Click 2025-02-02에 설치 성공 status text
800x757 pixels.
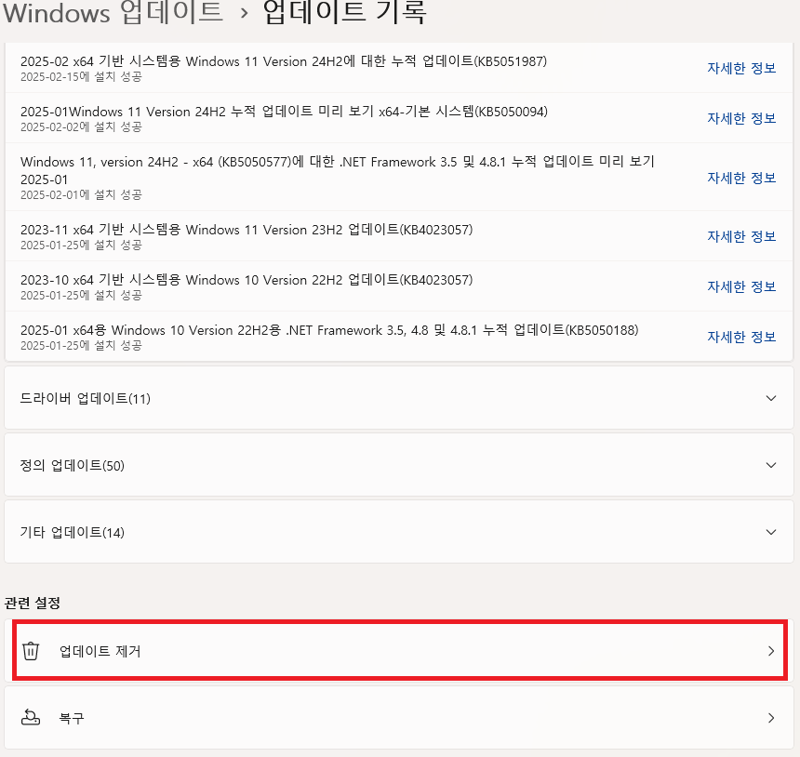(x=81, y=127)
